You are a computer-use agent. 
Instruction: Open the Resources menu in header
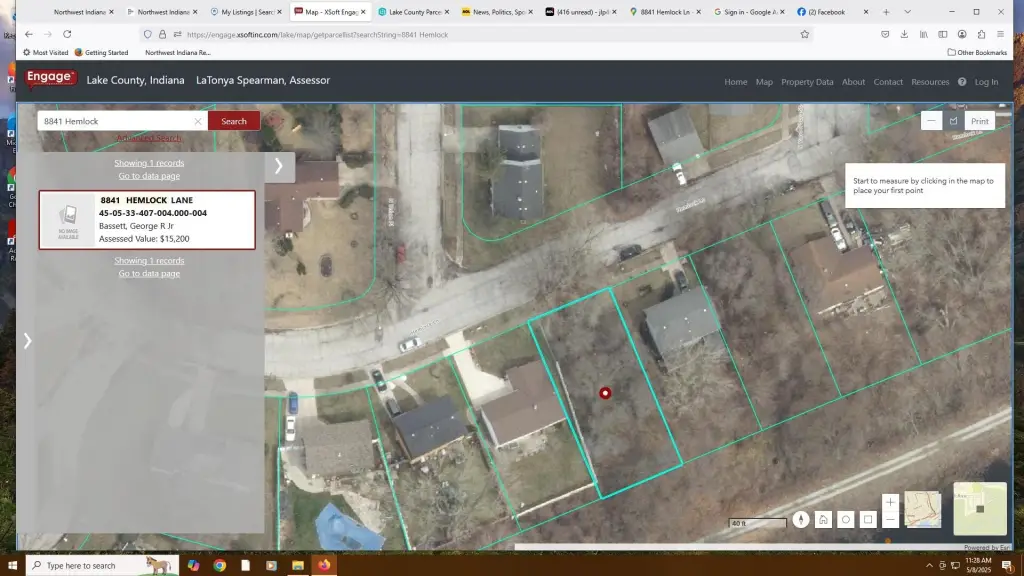click(x=930, y=82)
